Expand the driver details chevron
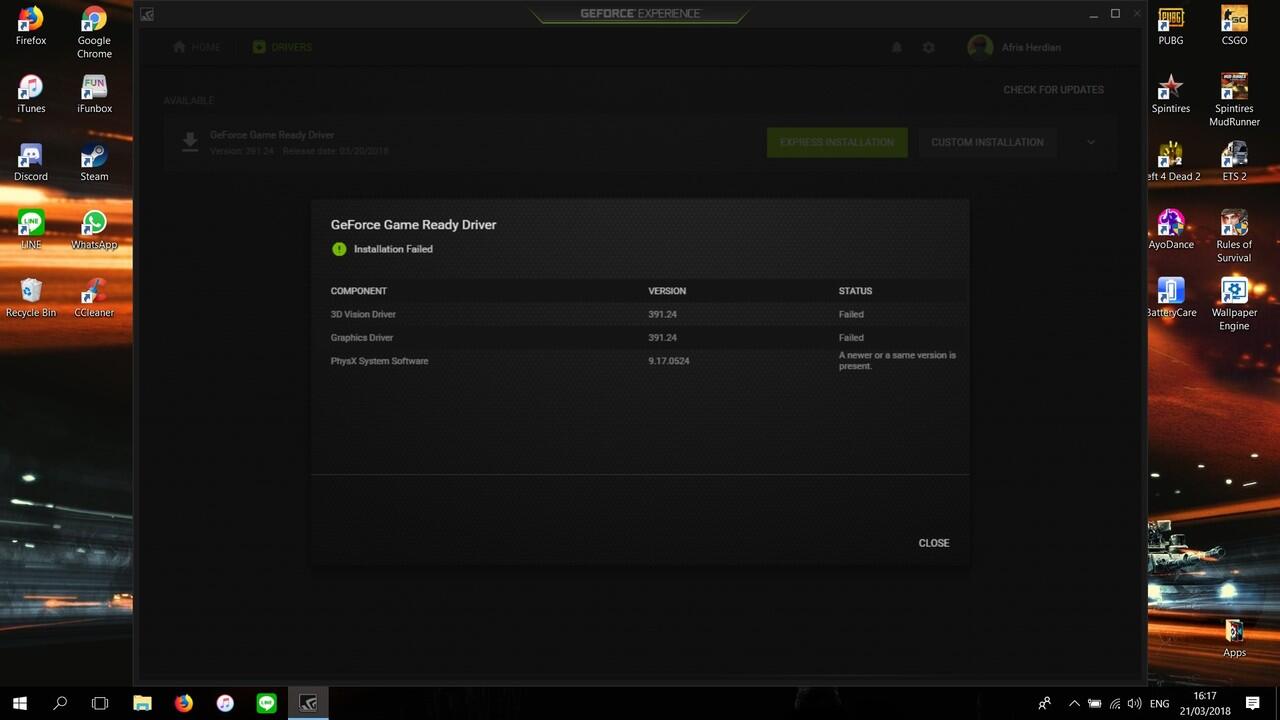 1091,142
